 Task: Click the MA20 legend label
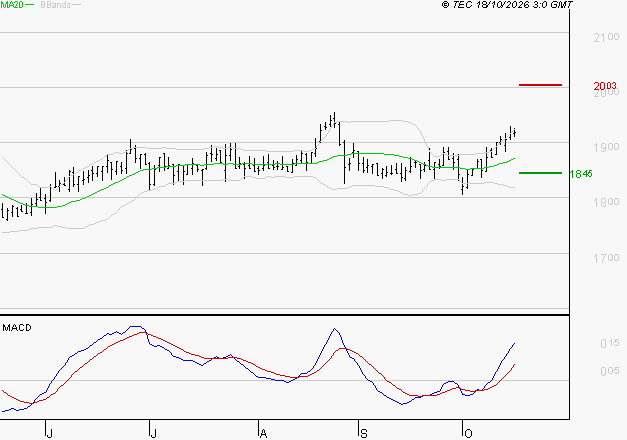[x=12, y=5]
